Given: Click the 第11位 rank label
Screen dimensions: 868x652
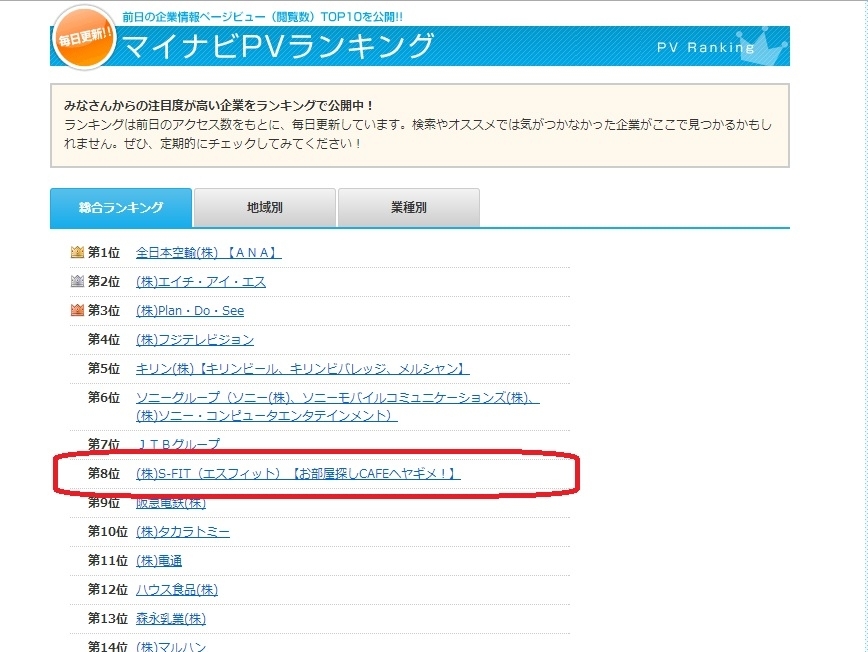Looking at the screenshot, I should [107, 561].
